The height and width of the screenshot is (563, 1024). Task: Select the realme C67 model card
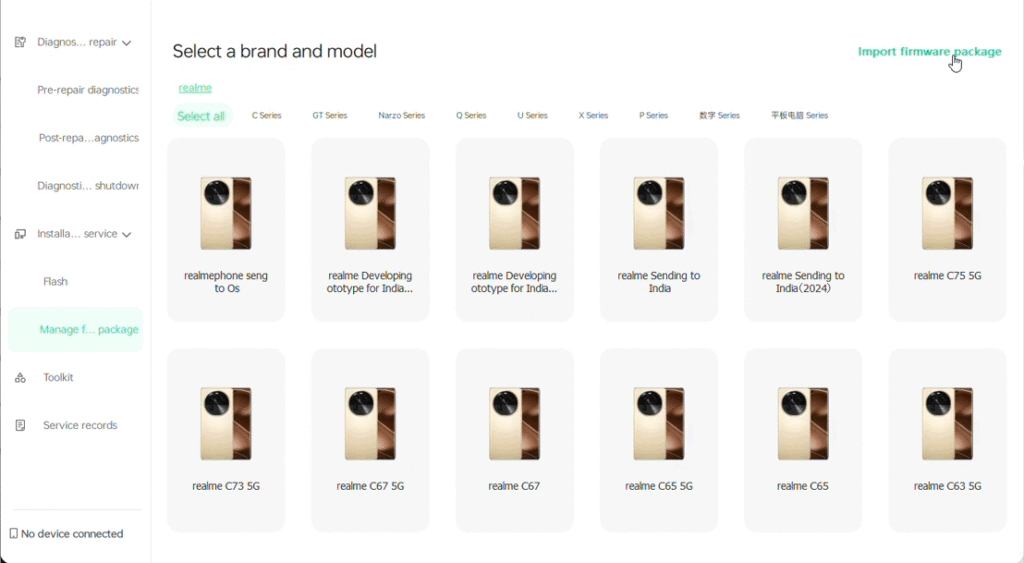pyautogui.click(x=515, y=440)
